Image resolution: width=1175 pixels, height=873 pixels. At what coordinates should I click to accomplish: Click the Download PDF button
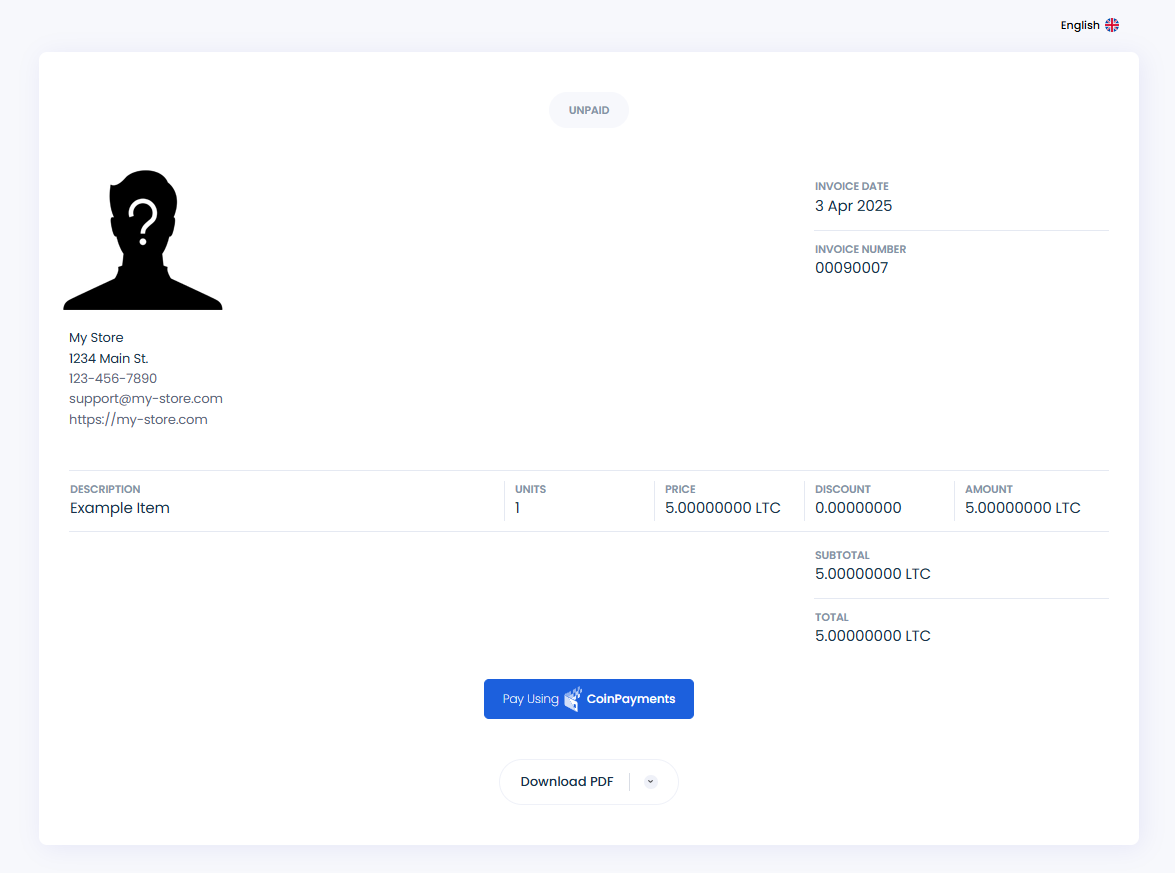coord(567,781)
